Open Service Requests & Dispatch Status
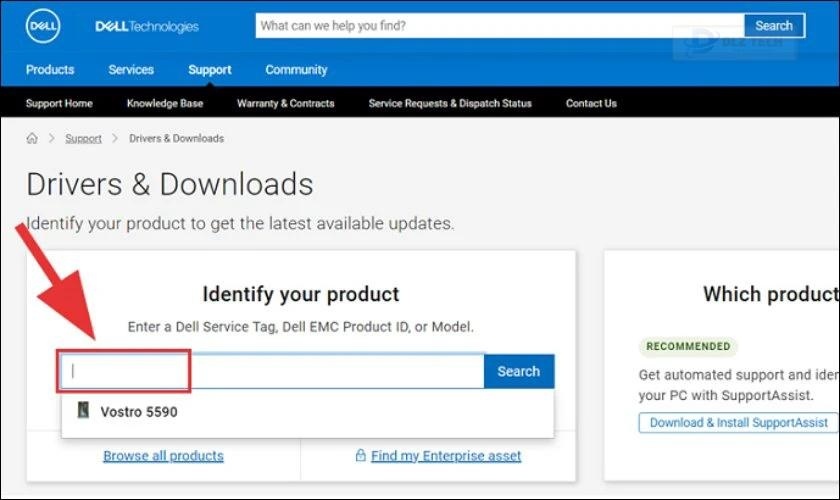This screenshot has width=840, height=500. click(x=450, y=103)
